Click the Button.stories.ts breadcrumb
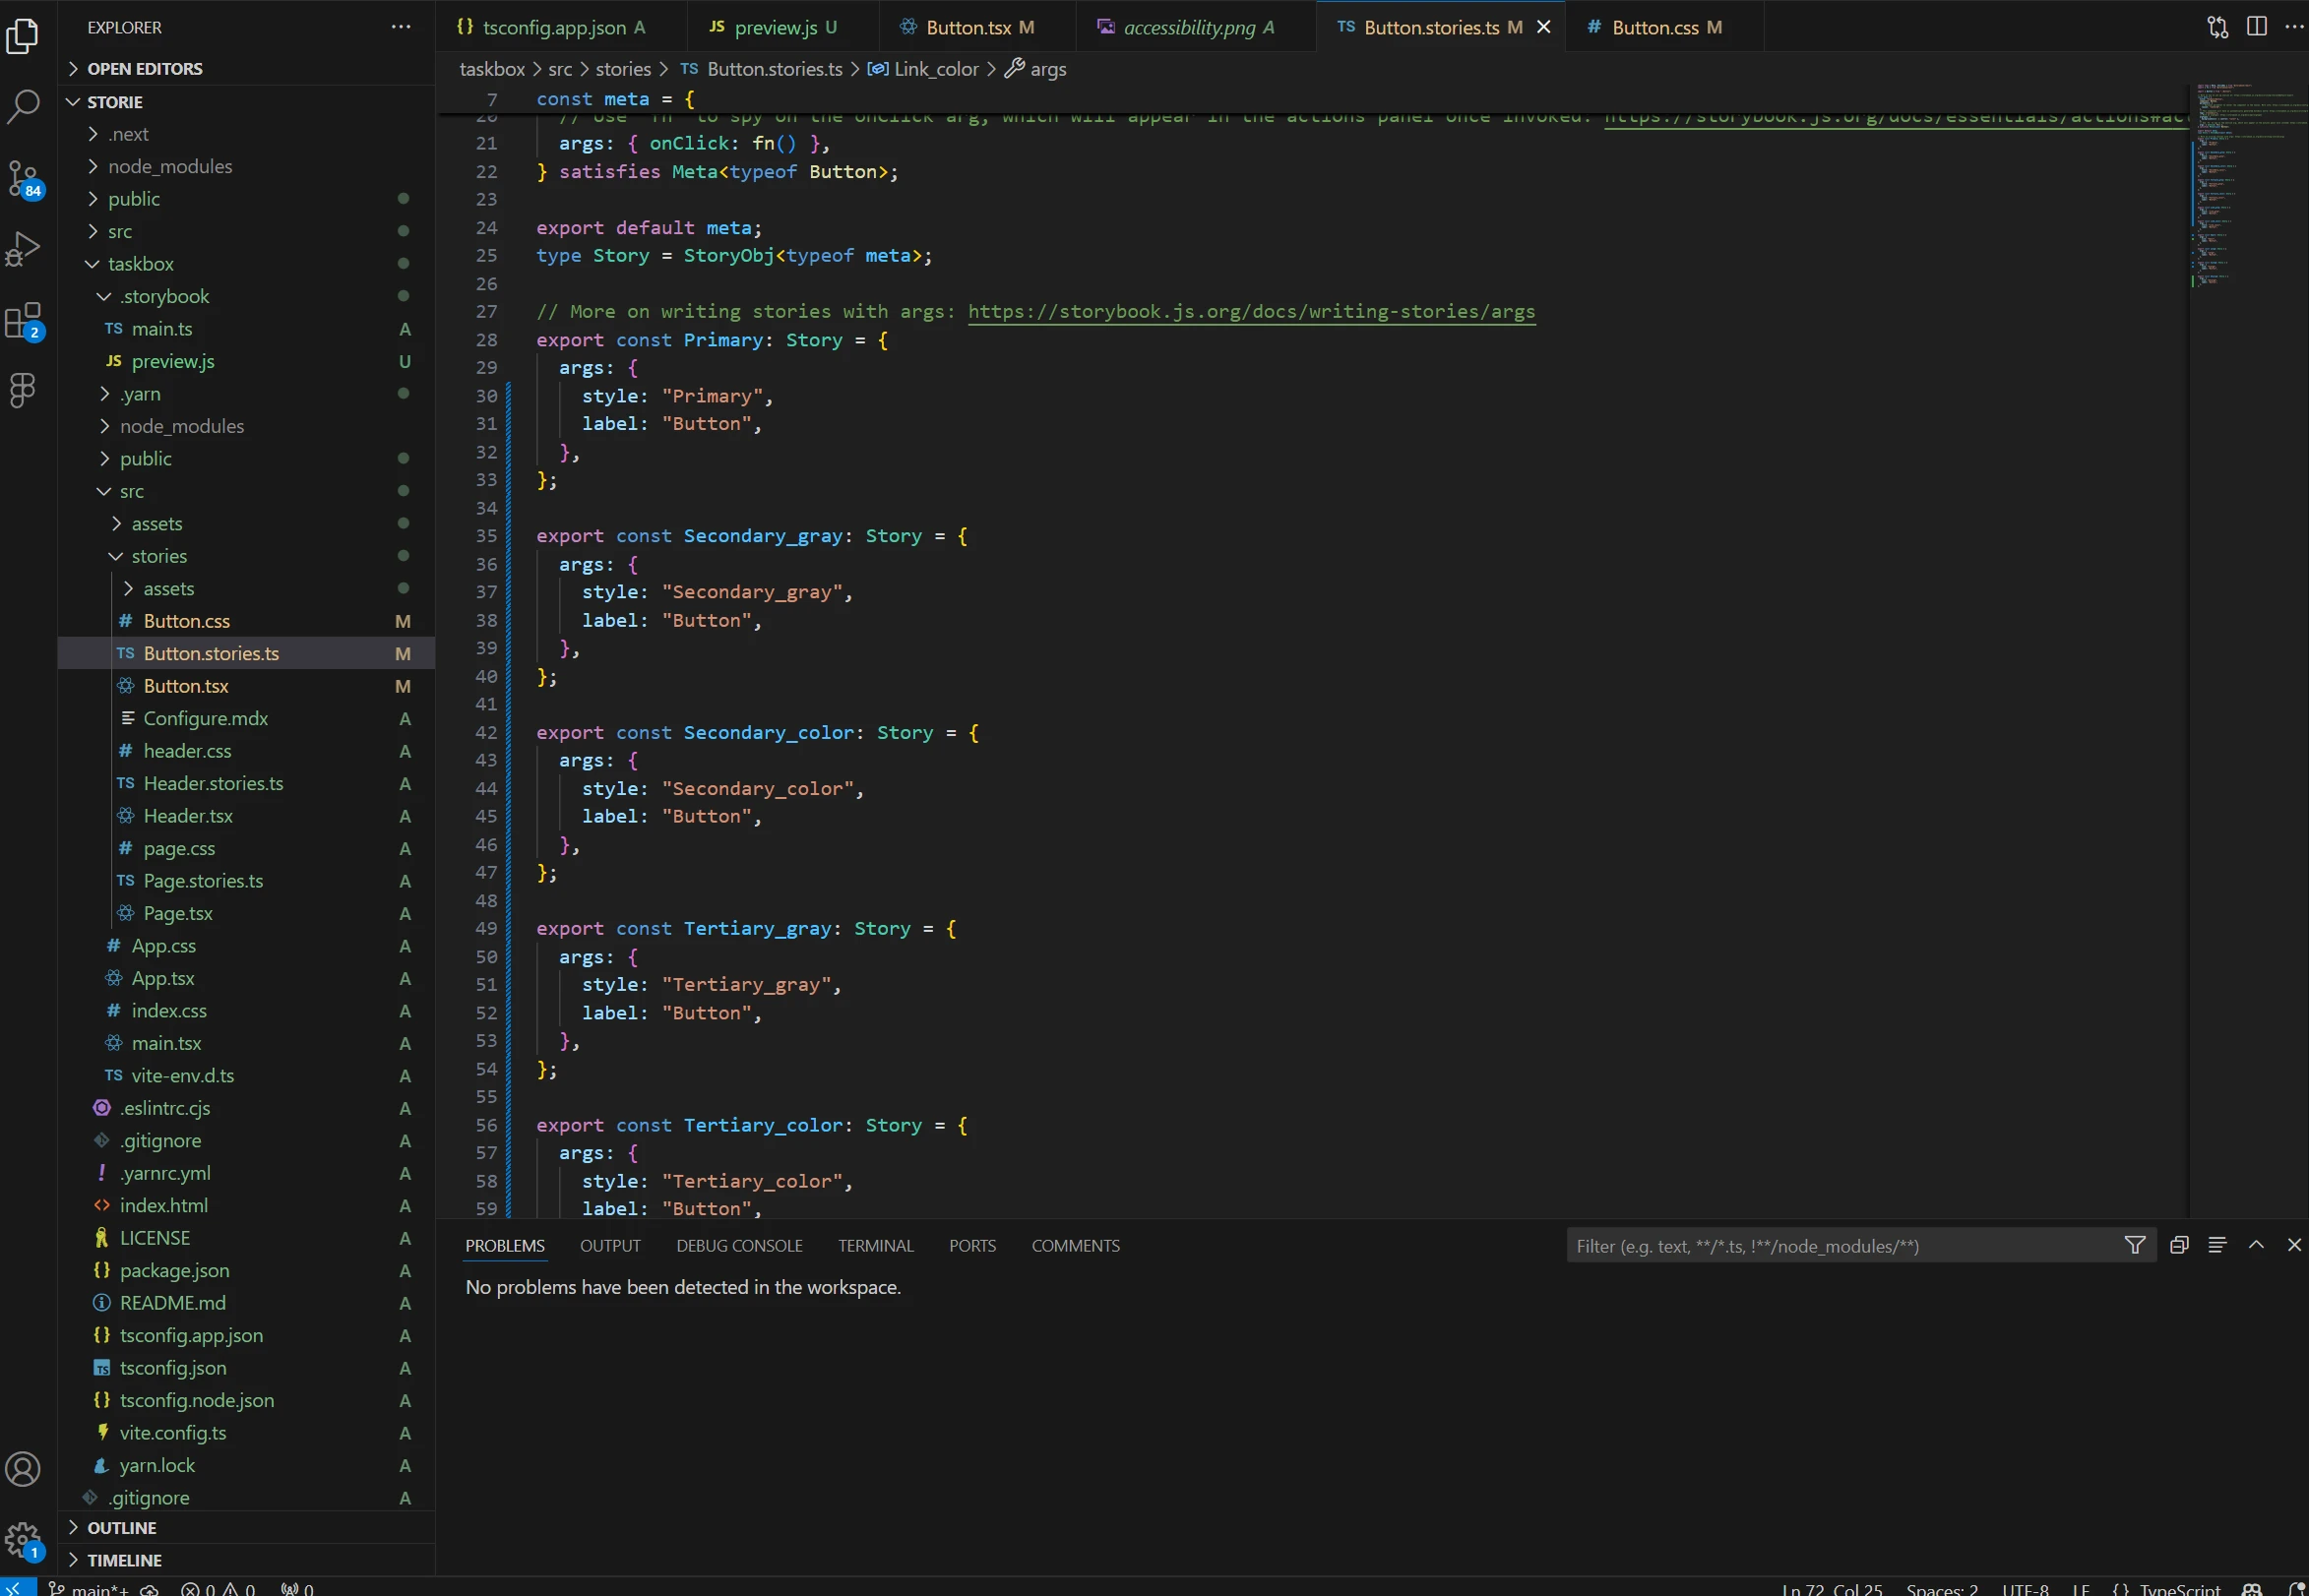This screenshot has width=2309, height=1596. 762,69
